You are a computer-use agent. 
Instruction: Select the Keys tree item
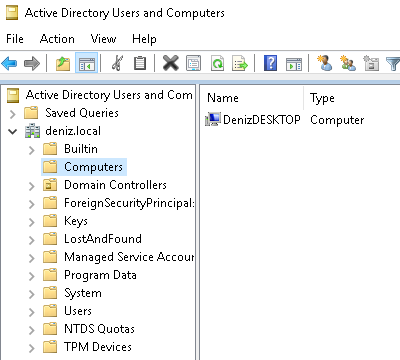tap(76, 221)
